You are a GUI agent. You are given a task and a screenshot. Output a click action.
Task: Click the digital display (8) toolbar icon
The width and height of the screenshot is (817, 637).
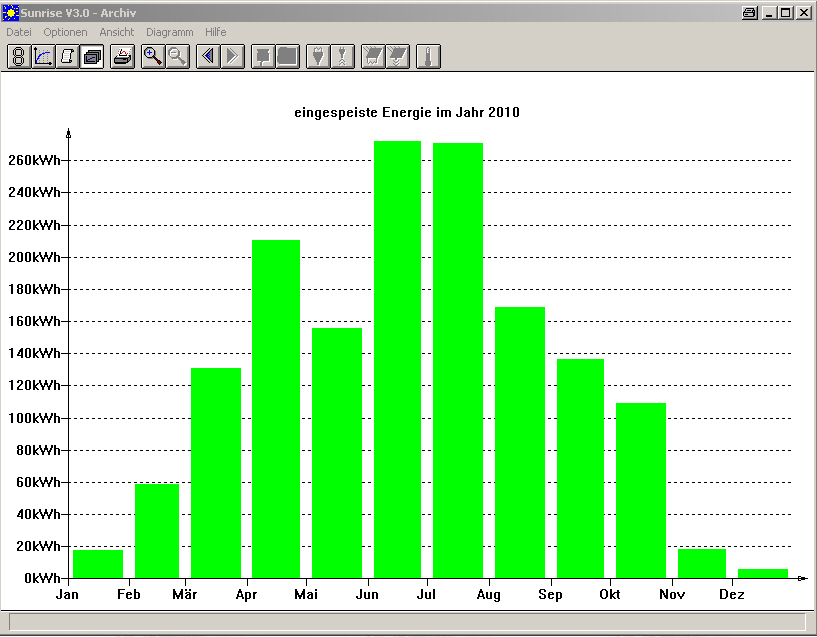[19, 56]
